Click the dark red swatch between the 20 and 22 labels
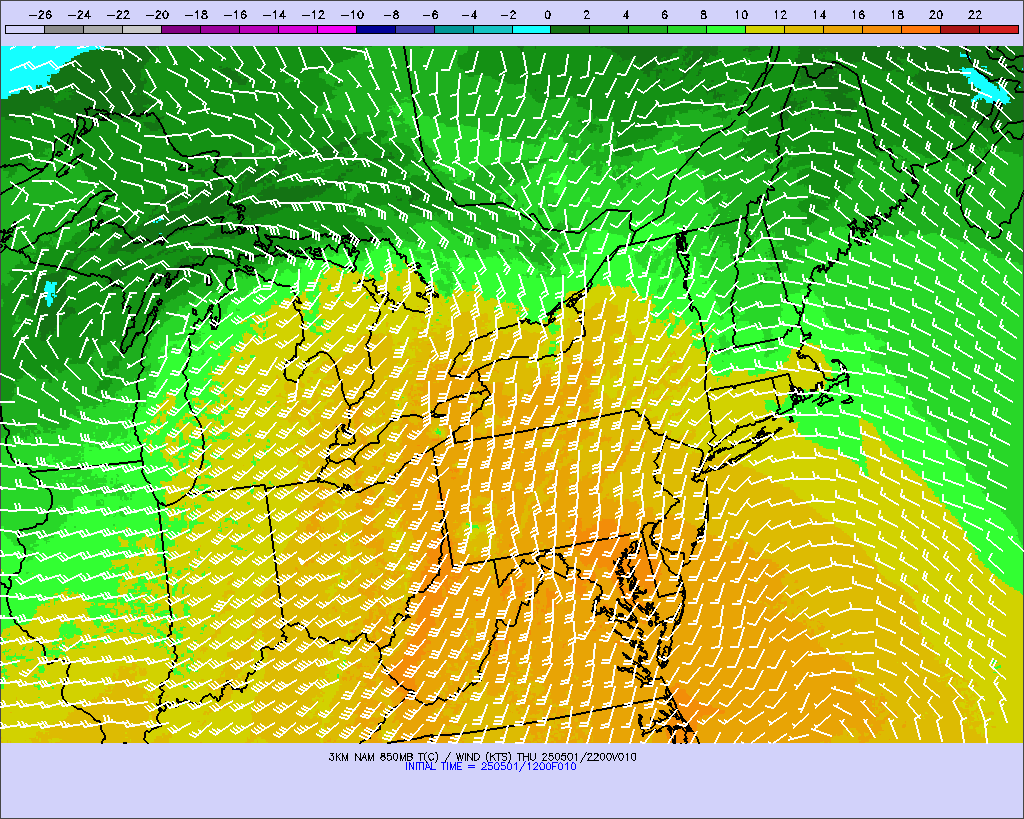The image size is (1024, 819). pyautogui.click(x=960, y=29)
